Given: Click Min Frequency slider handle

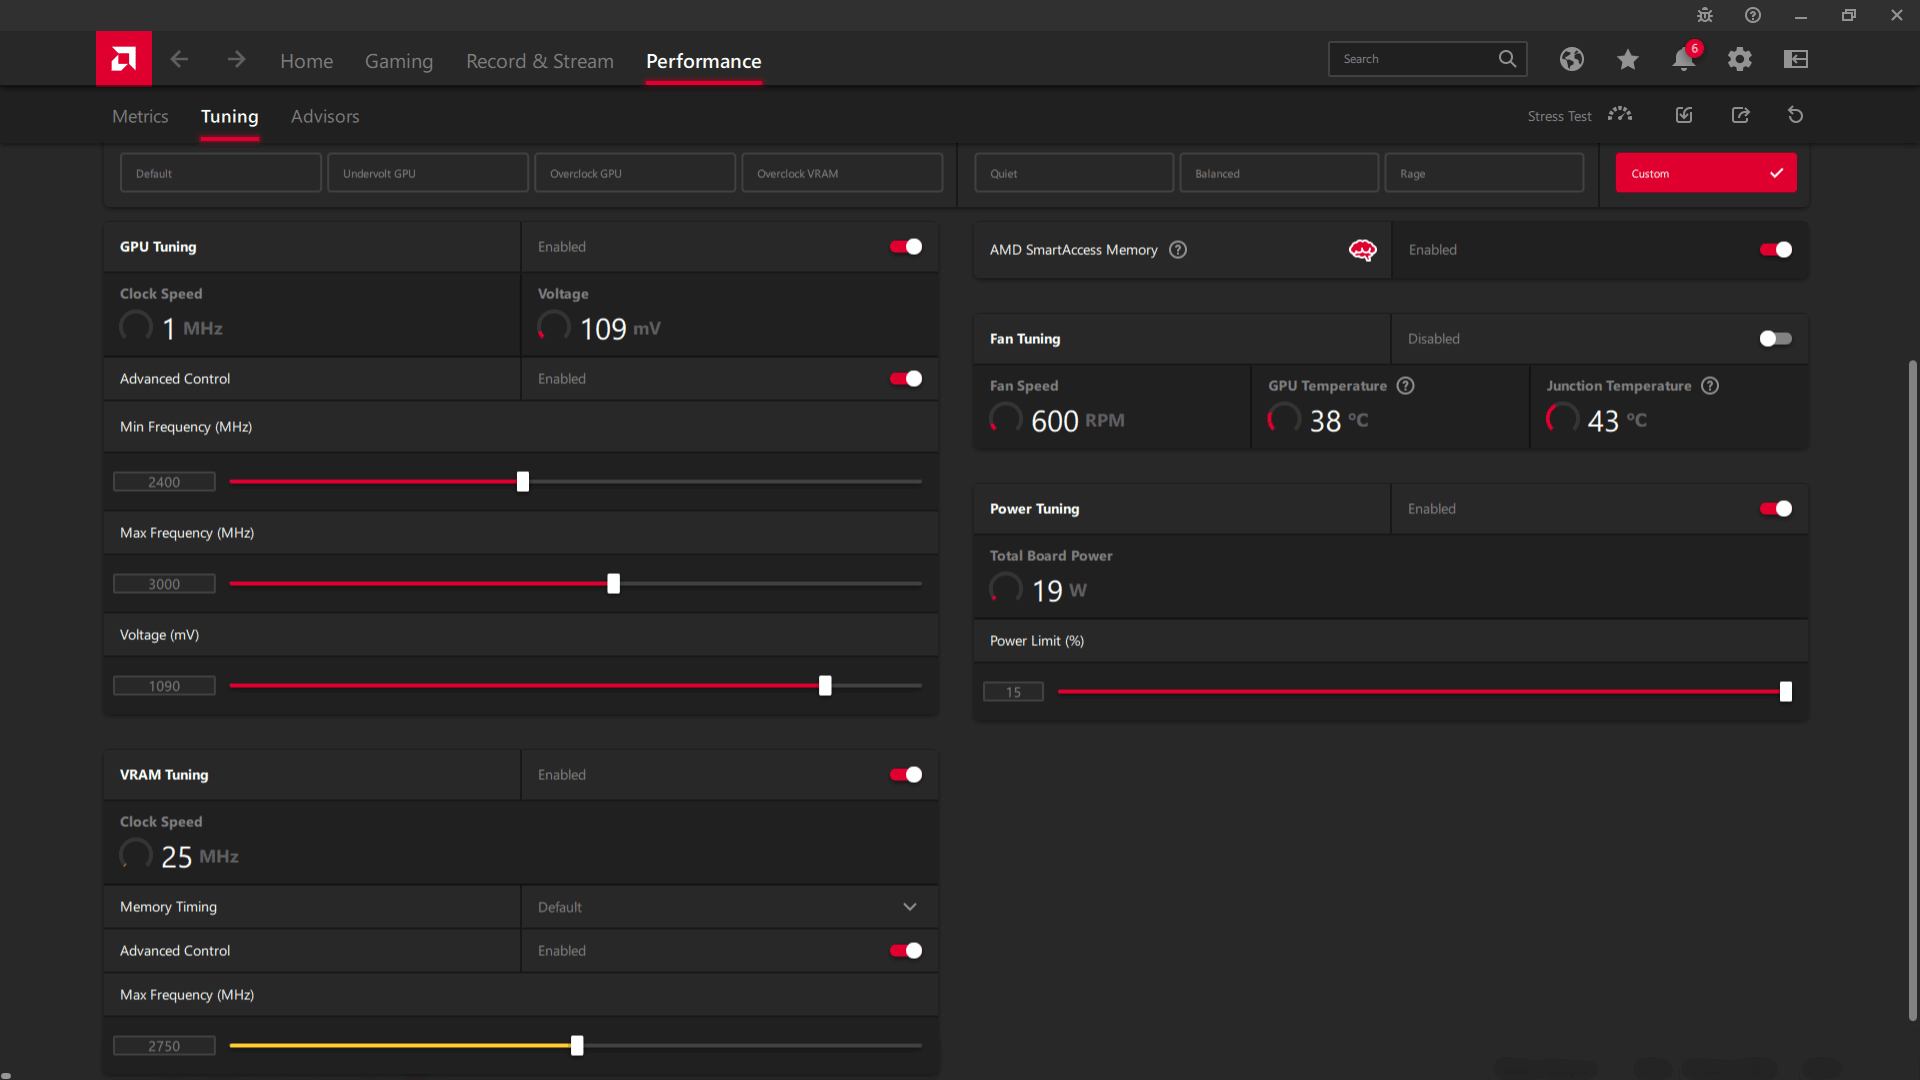Looking at the screenshot, I should pos(523,482).
